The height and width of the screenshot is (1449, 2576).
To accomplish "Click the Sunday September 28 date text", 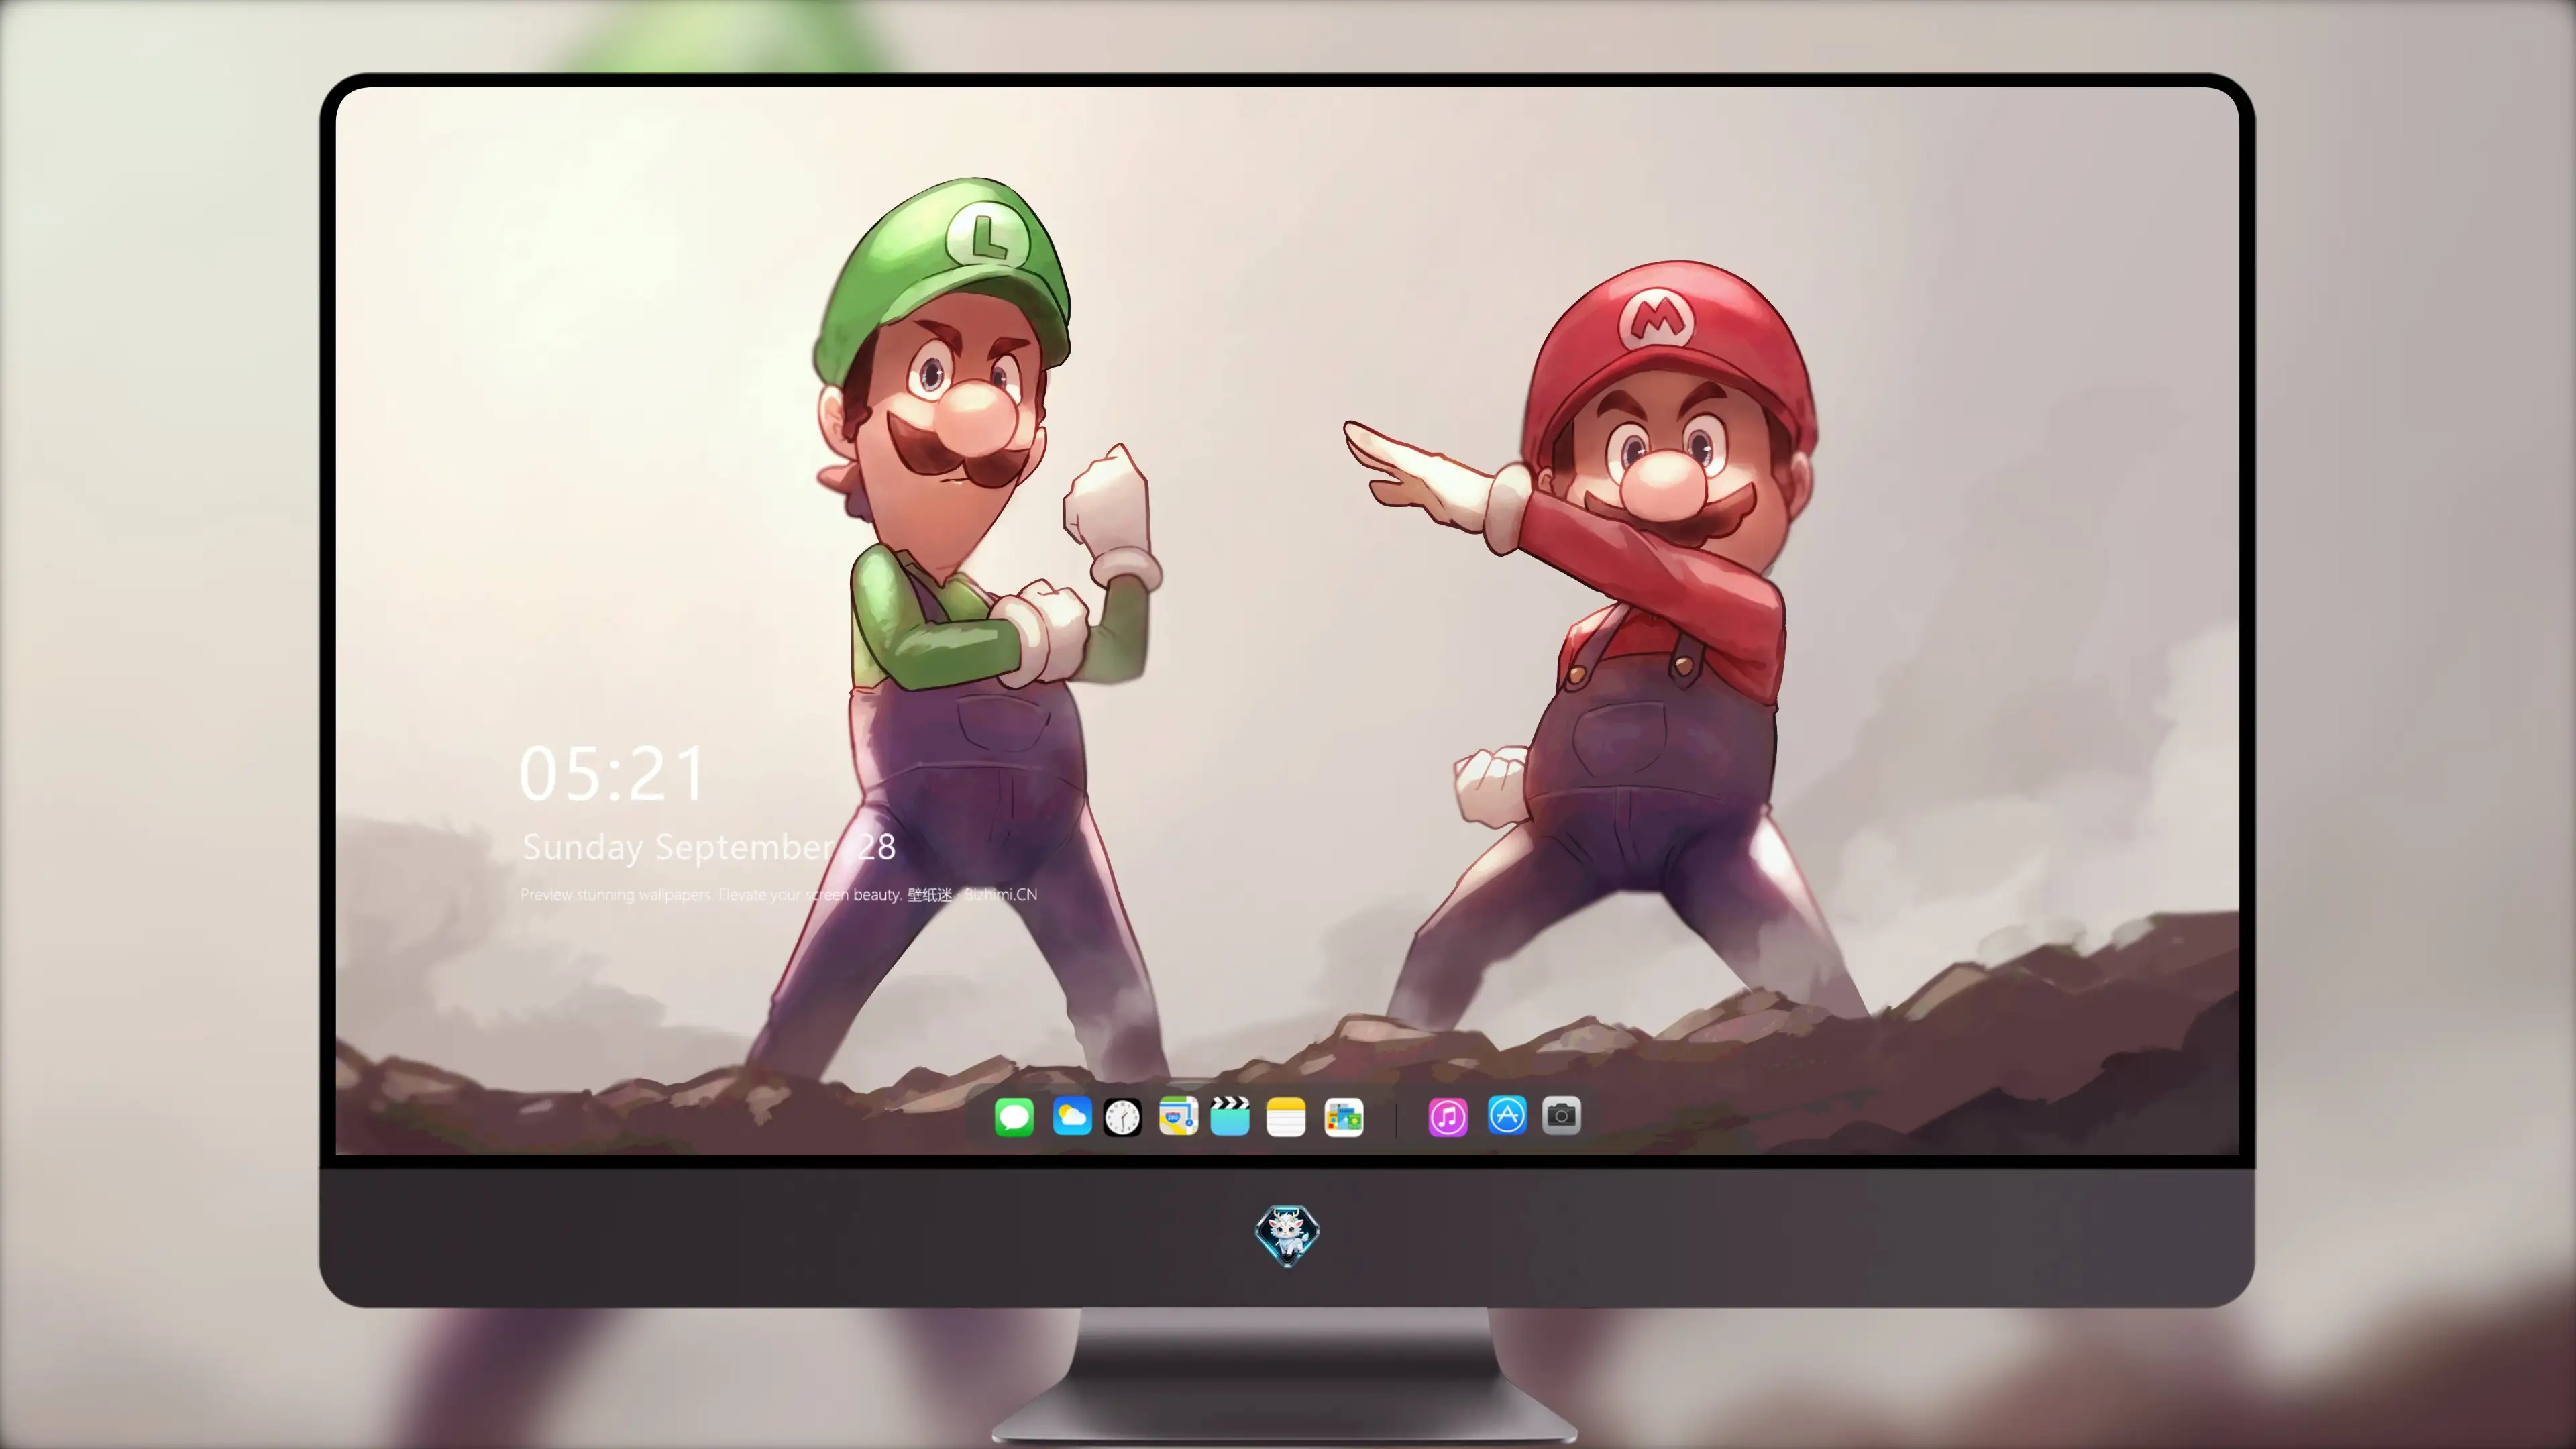I will 709,847.
